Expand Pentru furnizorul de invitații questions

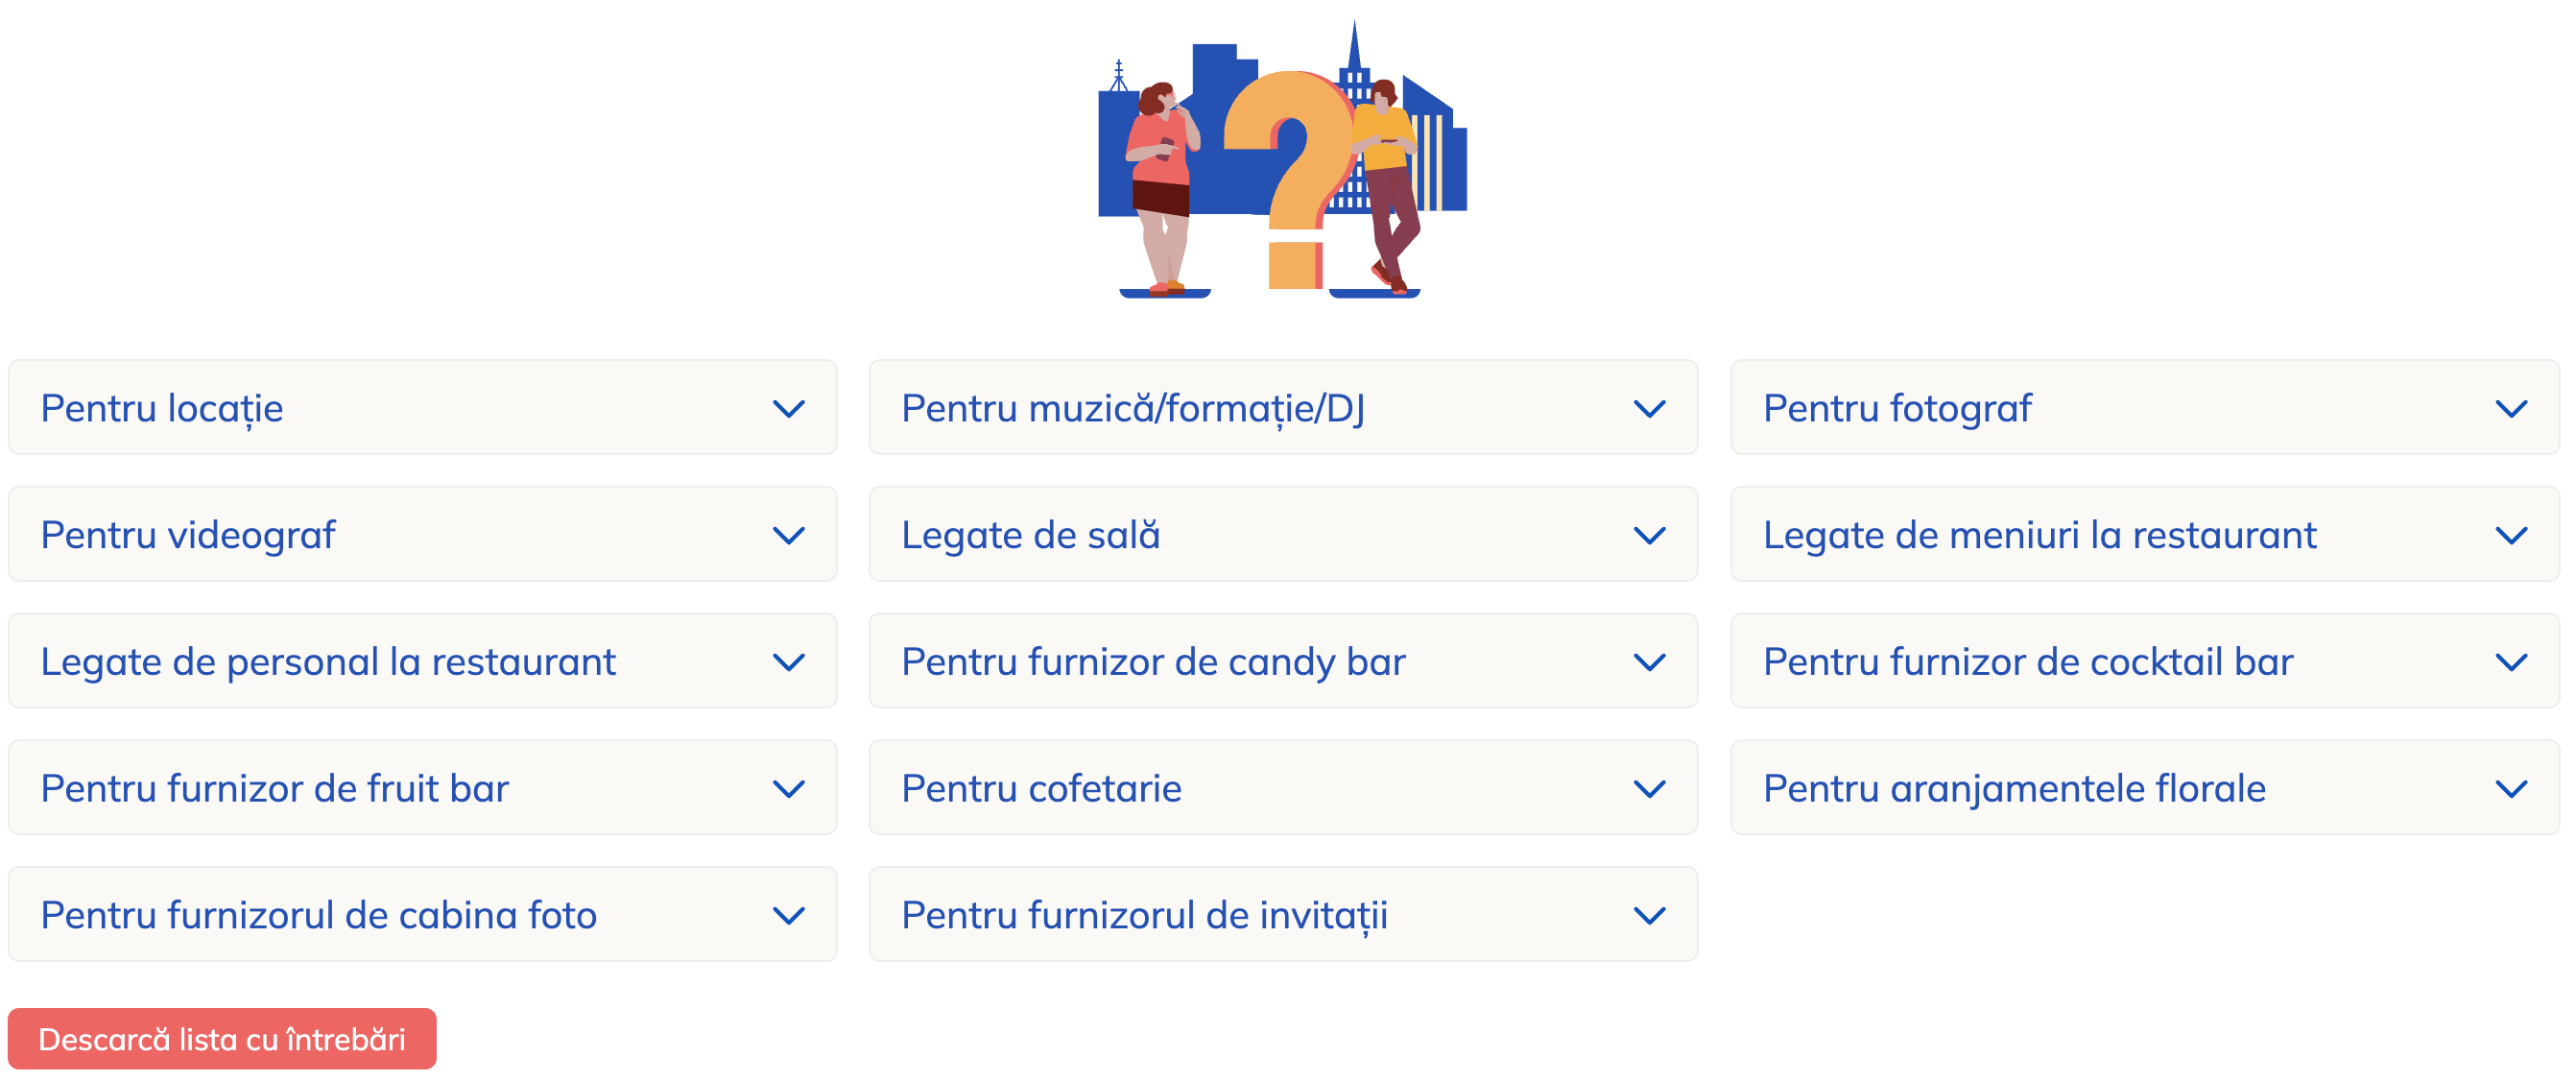point(1282,915)
